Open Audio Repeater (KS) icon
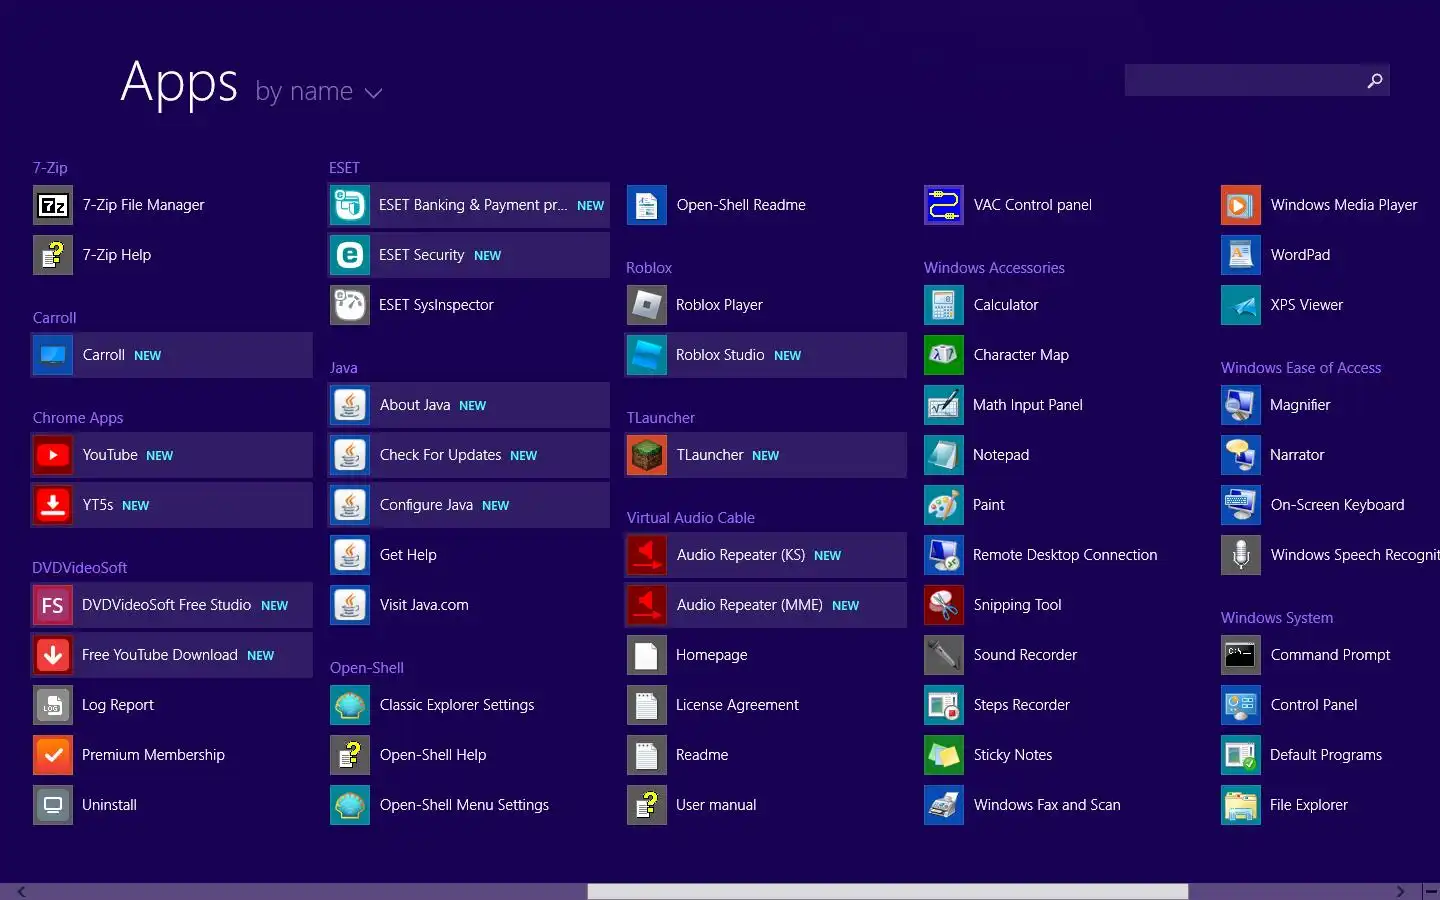The height and width of the screenshot is (900, 1440). click(x=647, y=555)
